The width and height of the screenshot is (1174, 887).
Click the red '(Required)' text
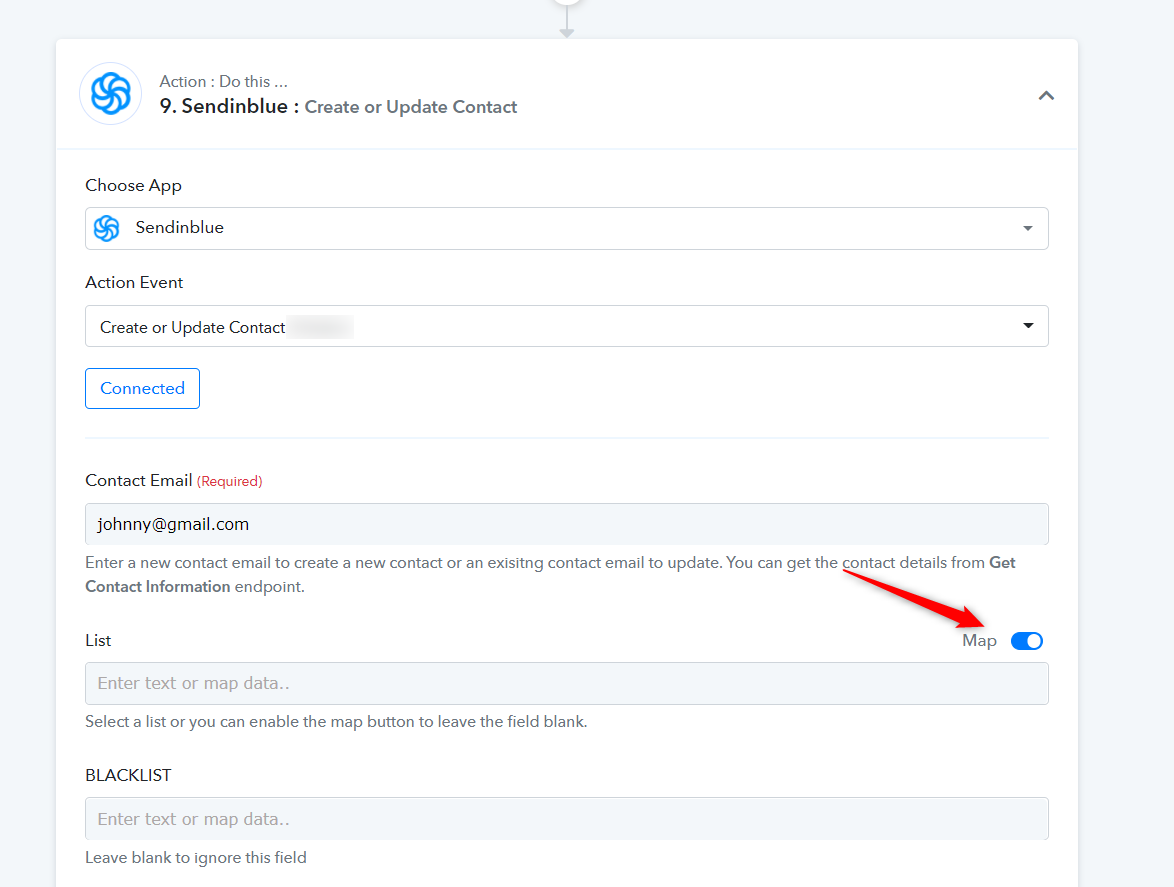[x=230, y=481]
